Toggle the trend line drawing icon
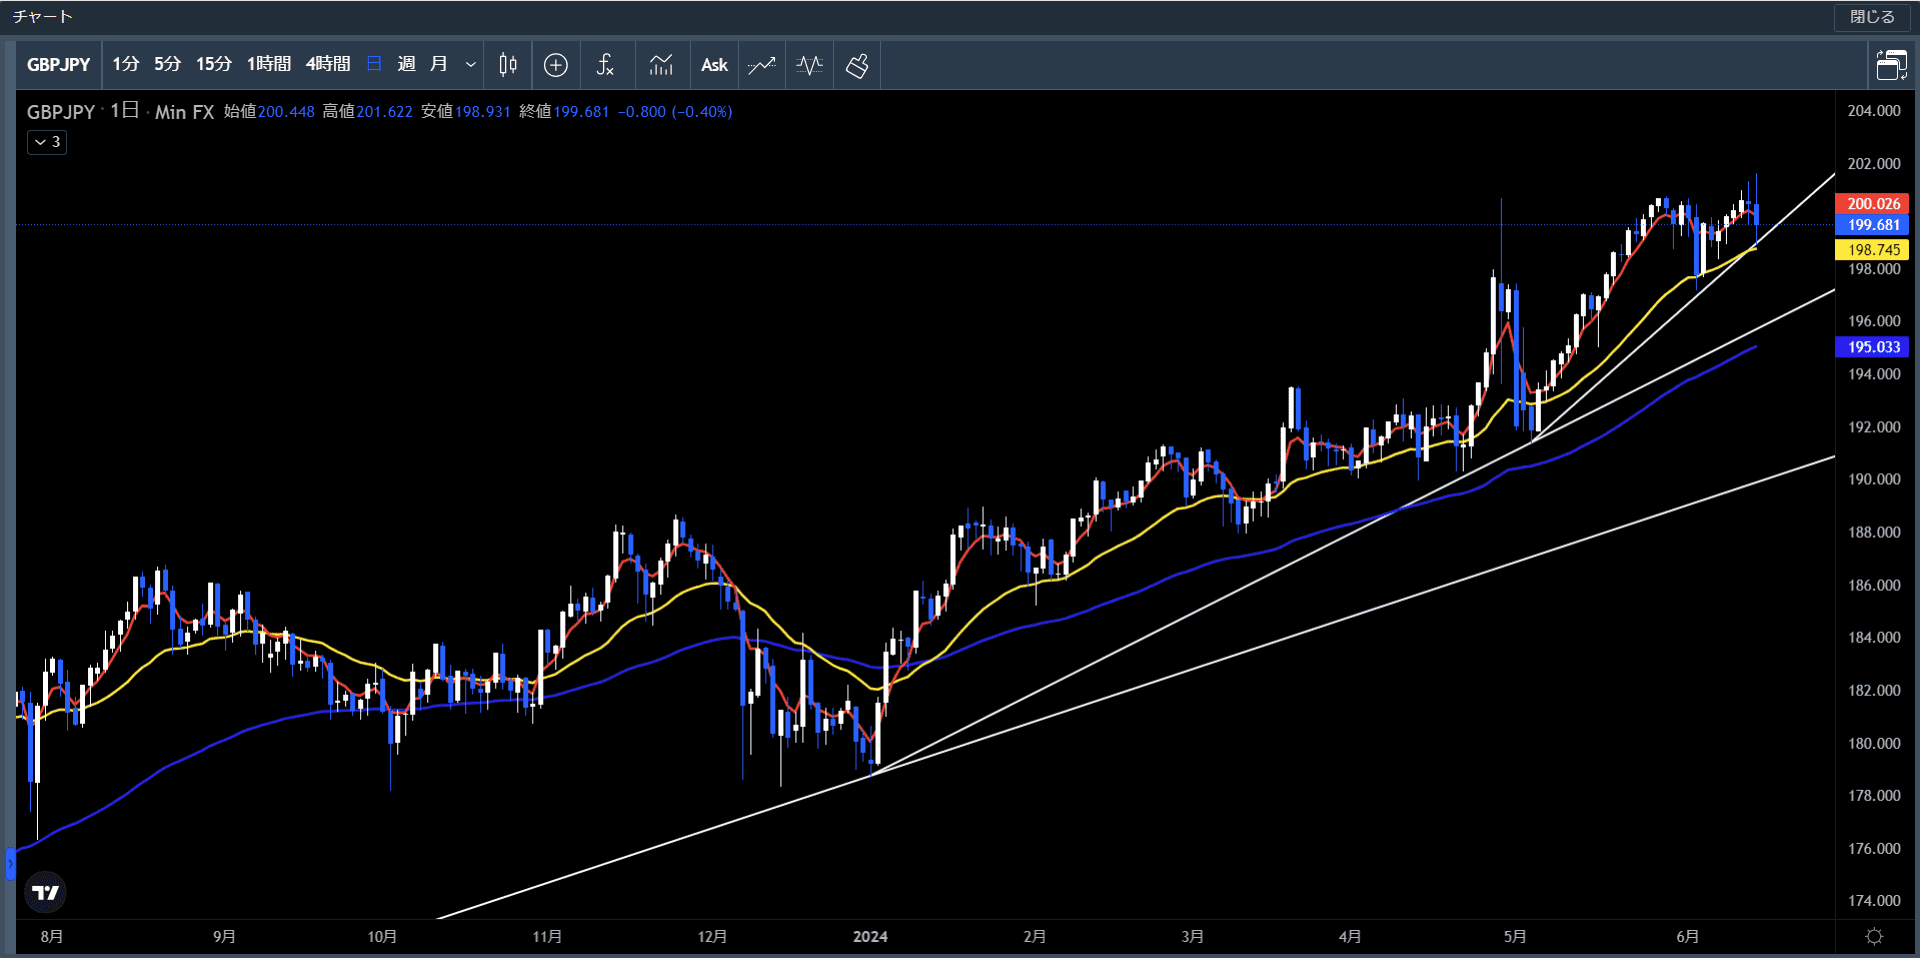The image size is (1920, 958). 762,65
